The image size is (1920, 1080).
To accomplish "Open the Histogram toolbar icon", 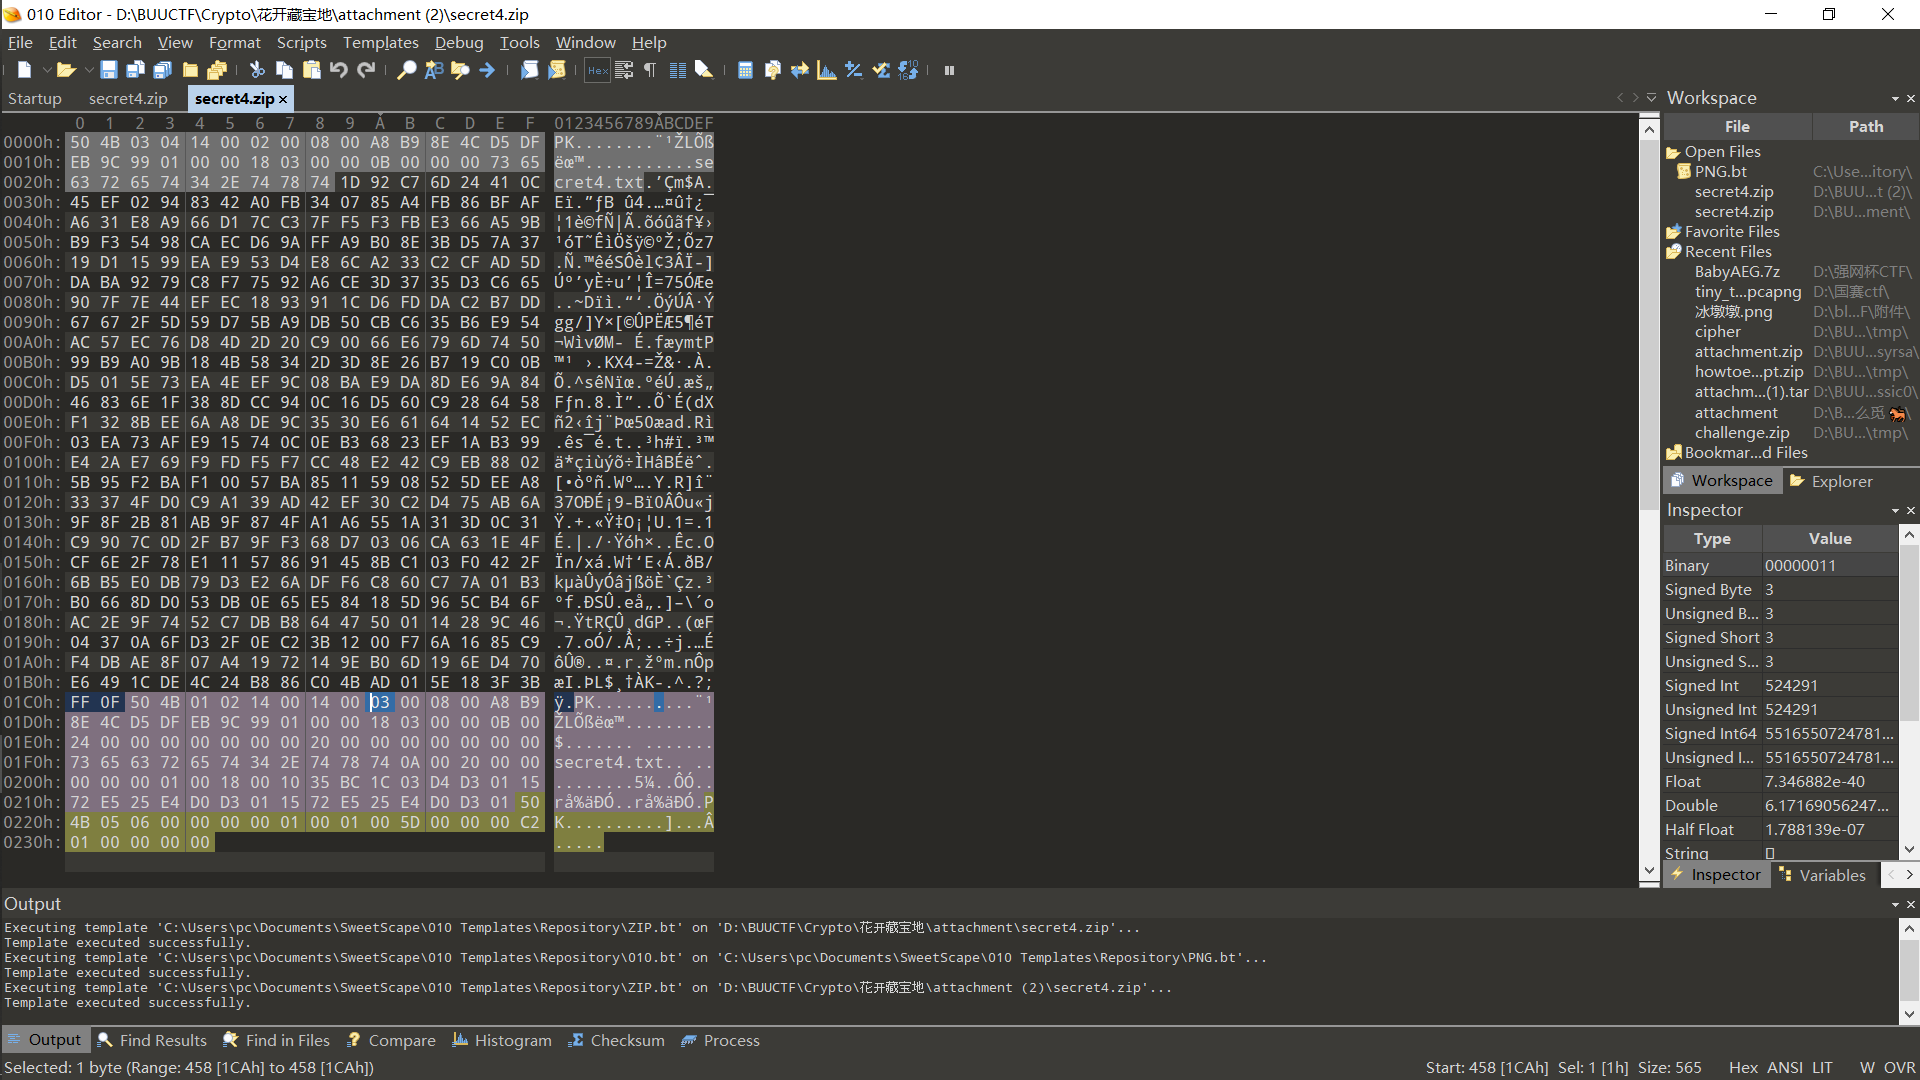I will point(827,70).
